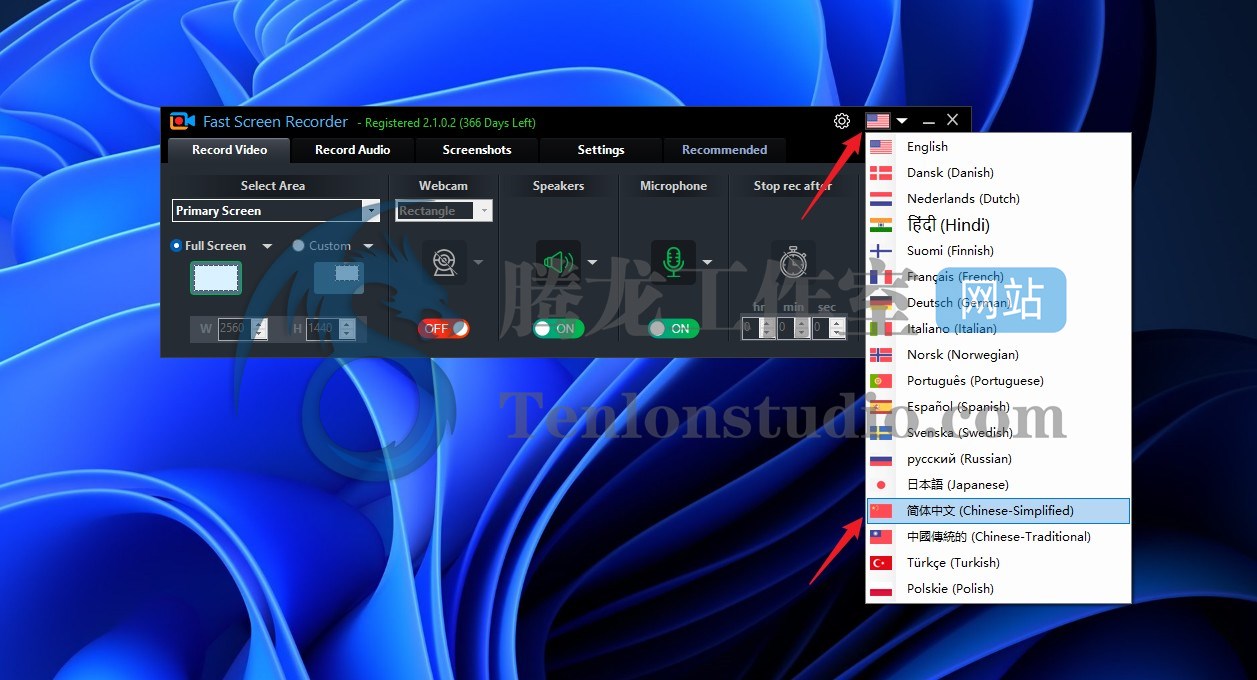Open the Recommended tab

coord(725,150)
